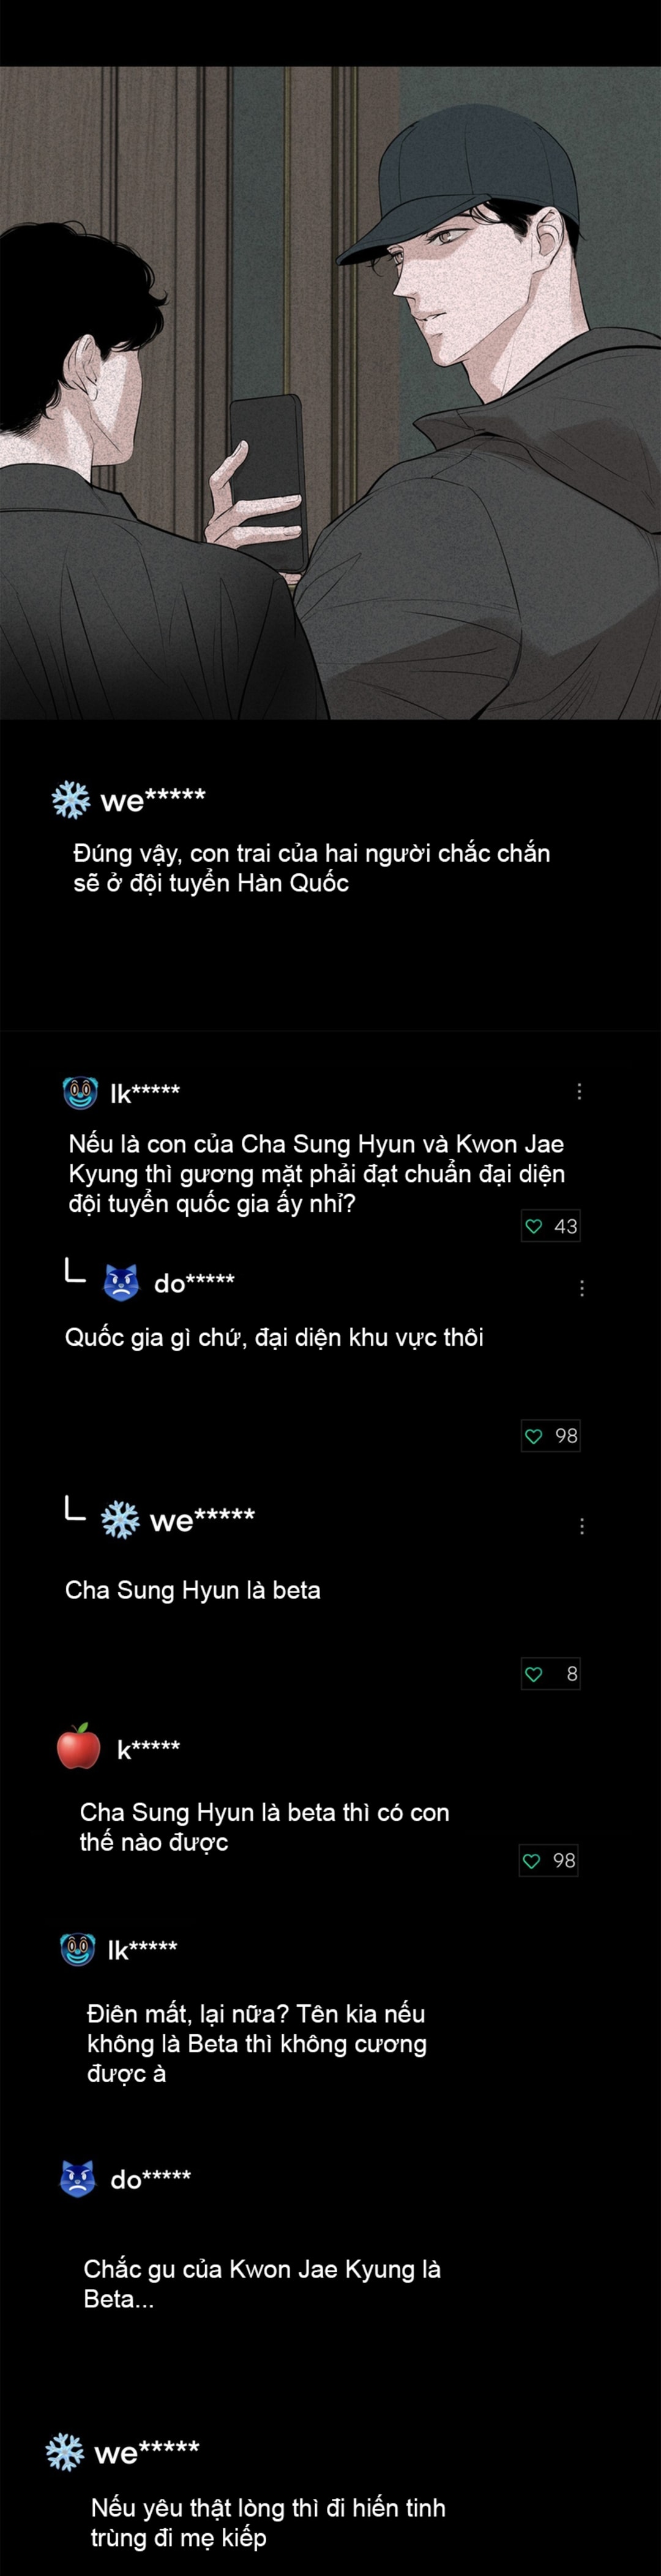Click snowflake avatar above the 'Đúng vậy' comment
661x2576 pixels.
(71, 800)
